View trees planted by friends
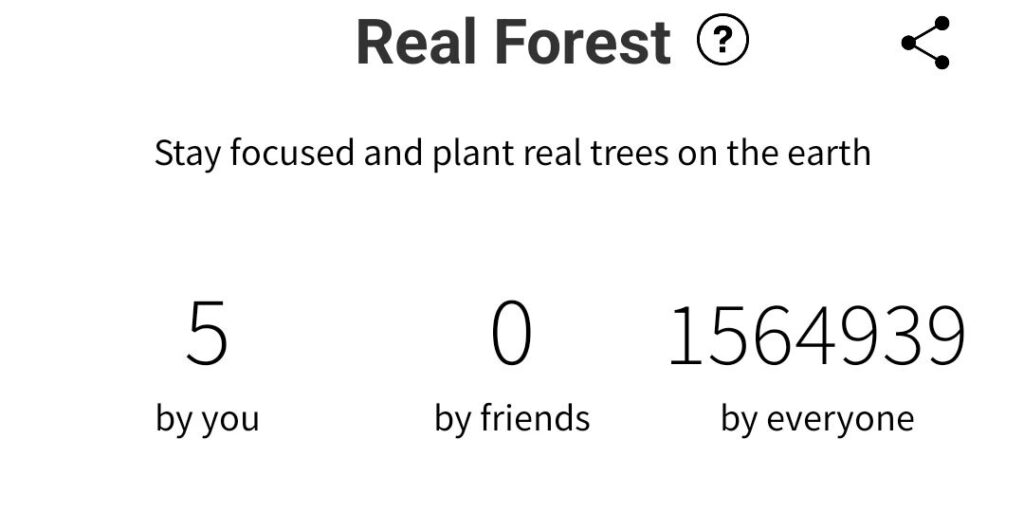Image resolution: width=1024 pixels, height=512 pixels. (x=511, y=333)
